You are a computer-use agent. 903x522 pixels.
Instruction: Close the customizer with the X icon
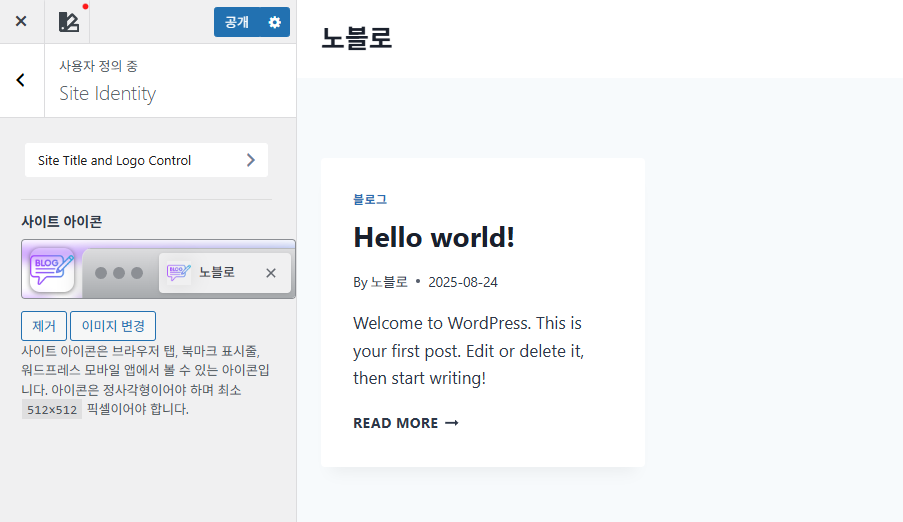click(21, 21)
